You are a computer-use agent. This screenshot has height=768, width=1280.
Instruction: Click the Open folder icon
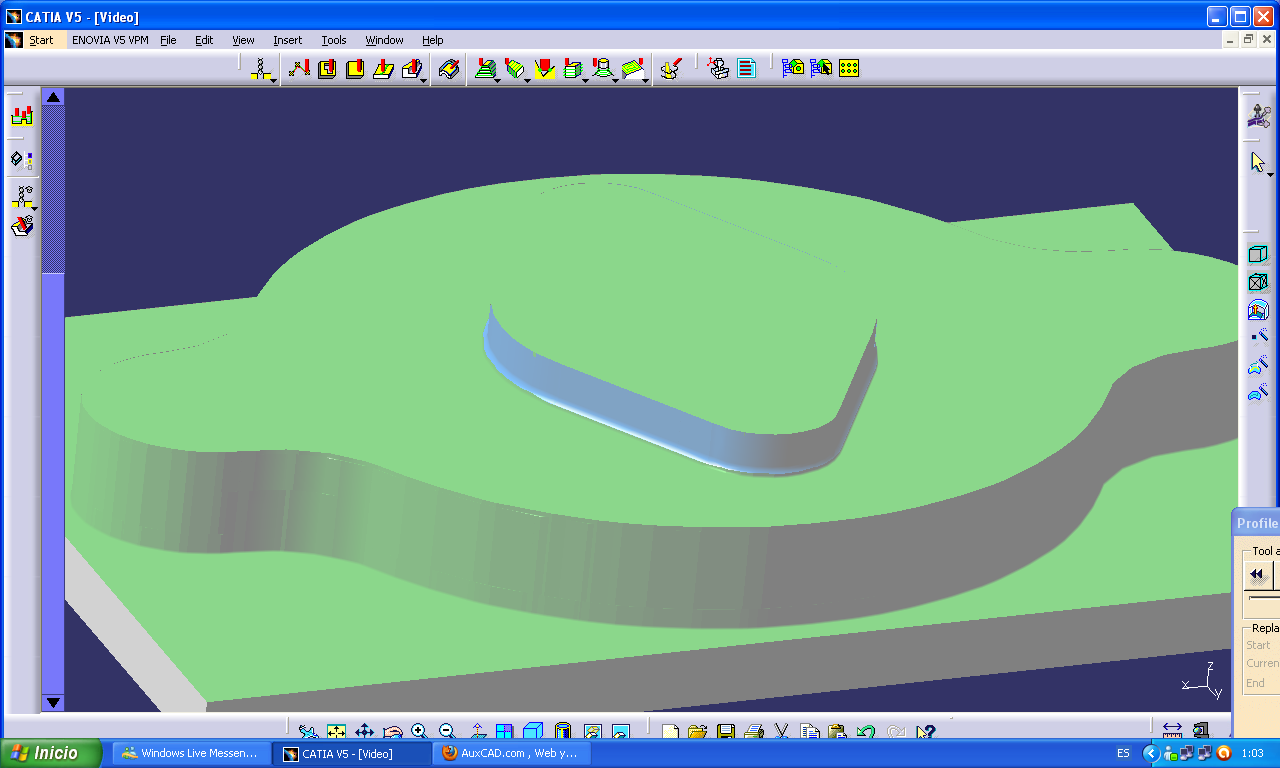tap(698, 732)
